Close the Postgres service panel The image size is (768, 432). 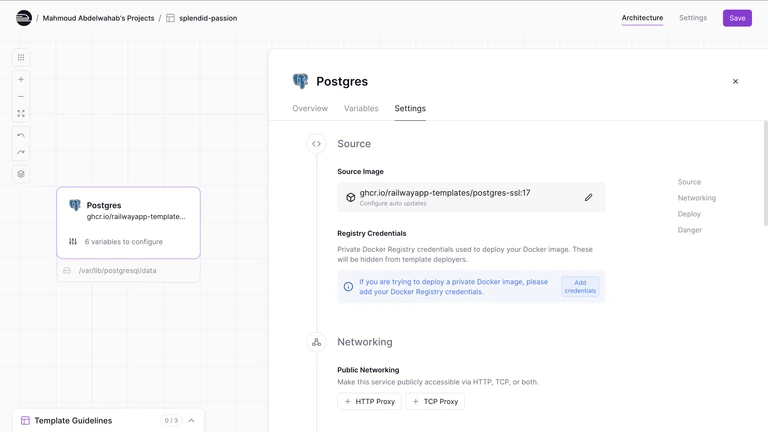pos(735,81)
